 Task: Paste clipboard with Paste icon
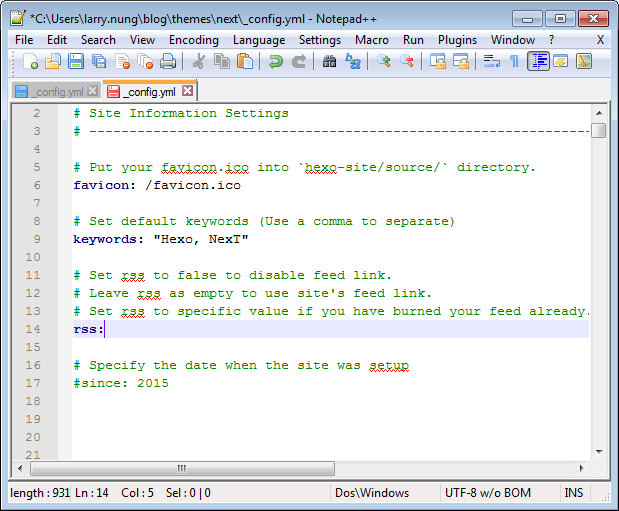245,62
